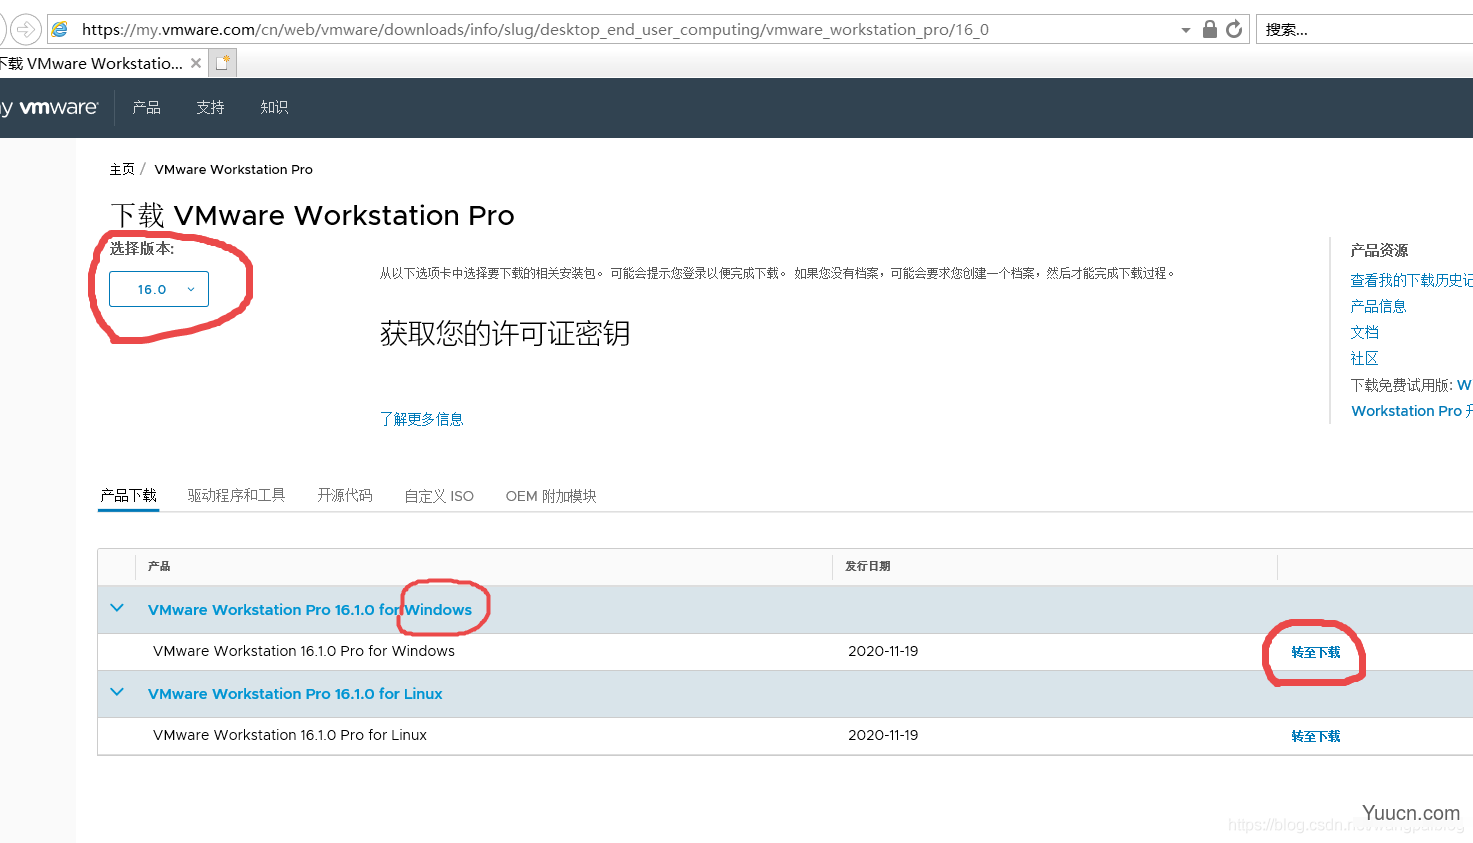
Task: Click the Workstation Pro link in resources sidebar
Action: tap(1411, 411)
